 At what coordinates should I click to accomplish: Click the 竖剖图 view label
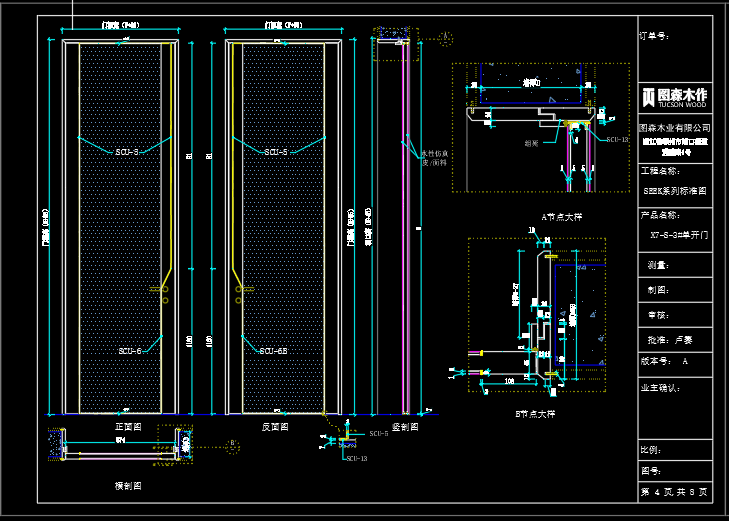[404, 427]
